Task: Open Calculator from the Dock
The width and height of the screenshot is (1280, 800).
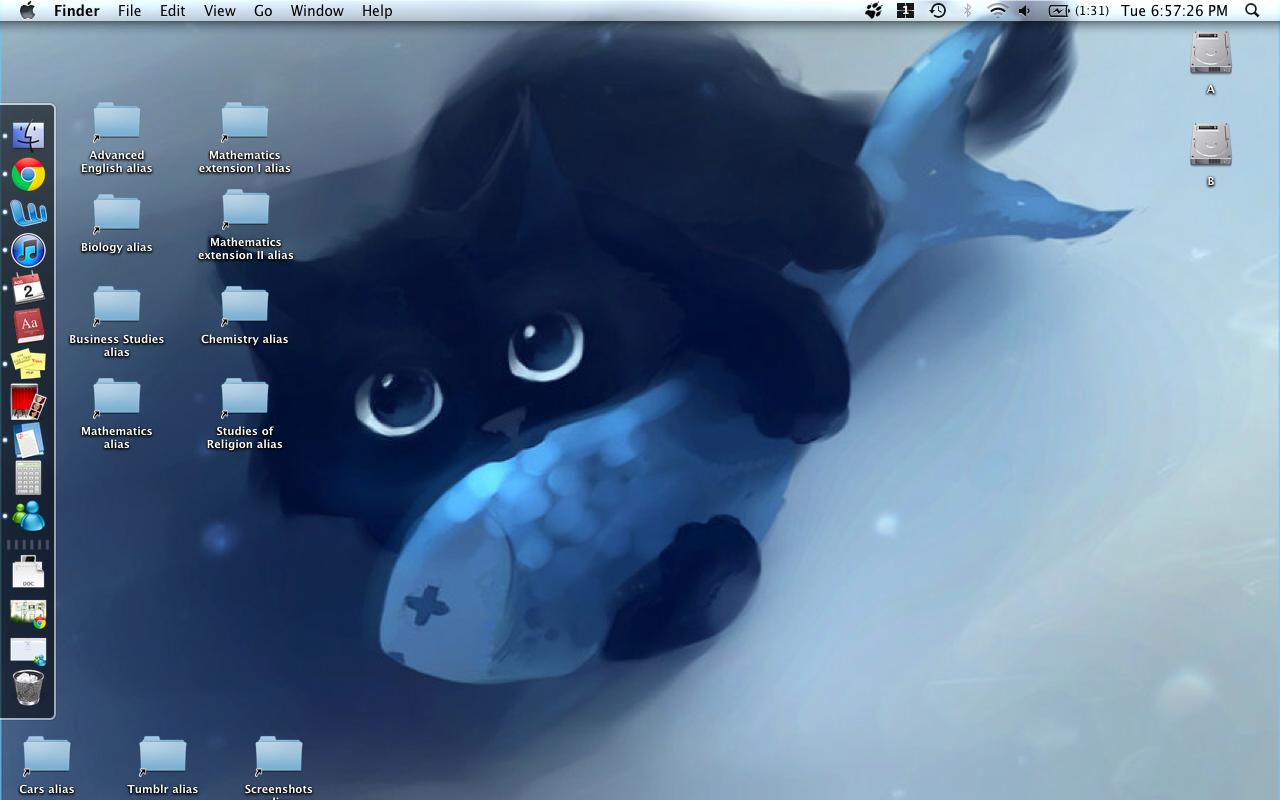Action: tap(28, 478)
